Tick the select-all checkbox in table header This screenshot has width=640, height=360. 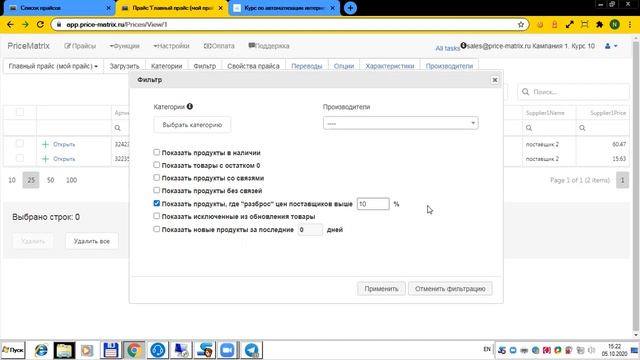point(20,112)
